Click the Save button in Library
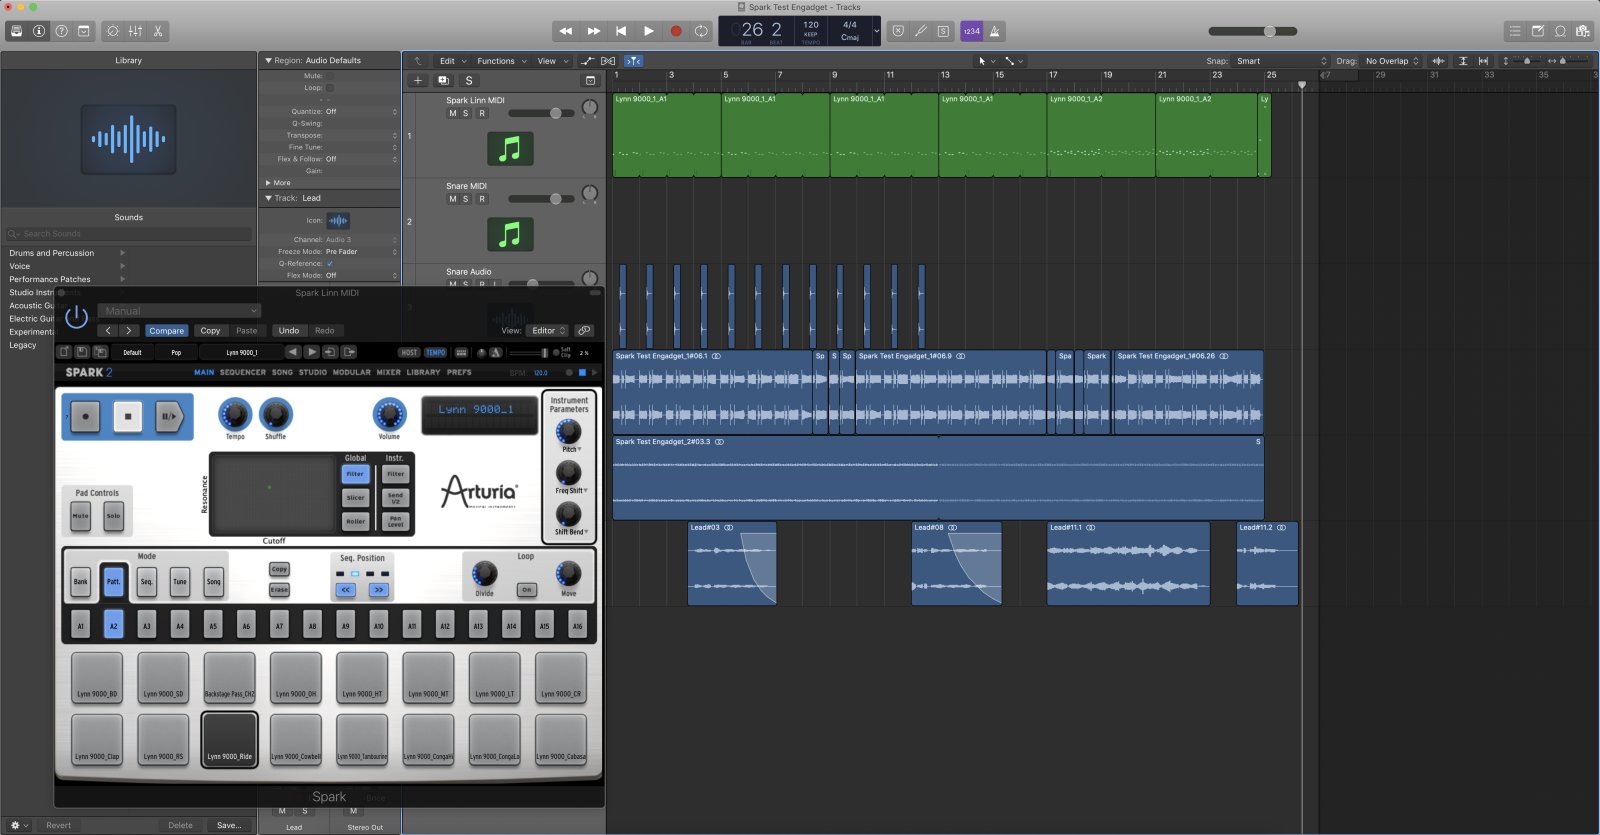This screenshot has height=835, width=1600. pos(229,825)
